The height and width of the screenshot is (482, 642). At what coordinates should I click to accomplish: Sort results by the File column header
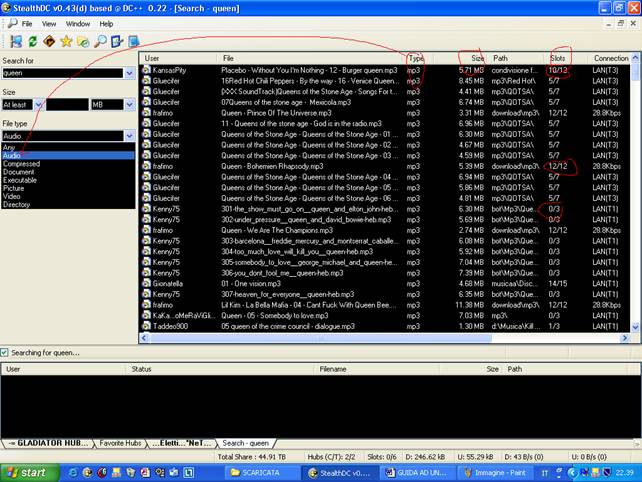(x=311, y=58)
